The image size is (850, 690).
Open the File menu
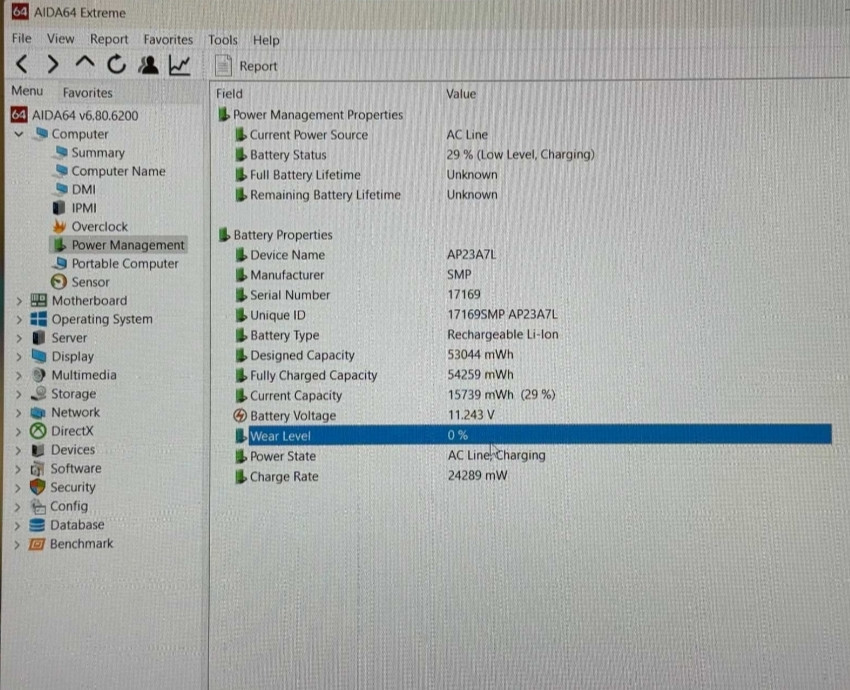coord(22,39)
